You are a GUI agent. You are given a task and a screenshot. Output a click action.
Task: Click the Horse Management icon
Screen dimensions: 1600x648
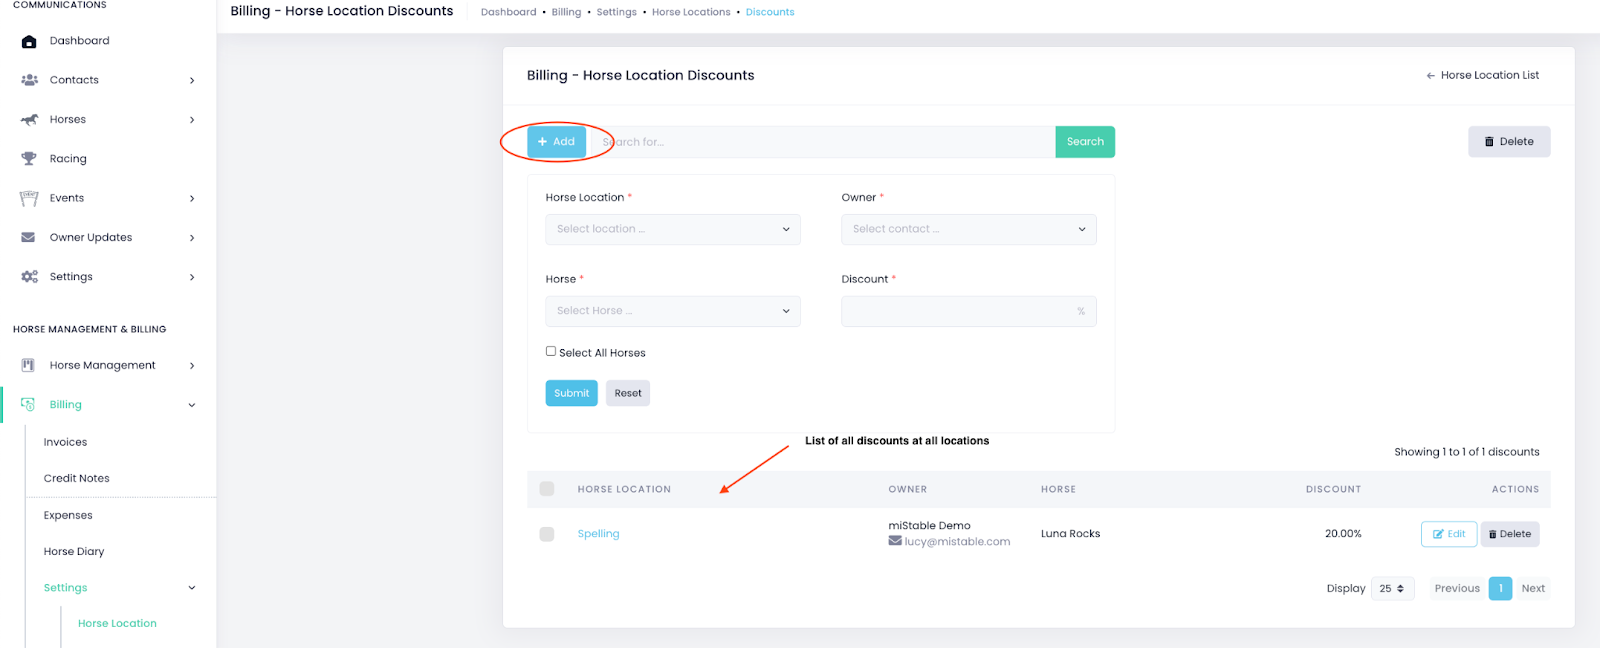point(29,365)
